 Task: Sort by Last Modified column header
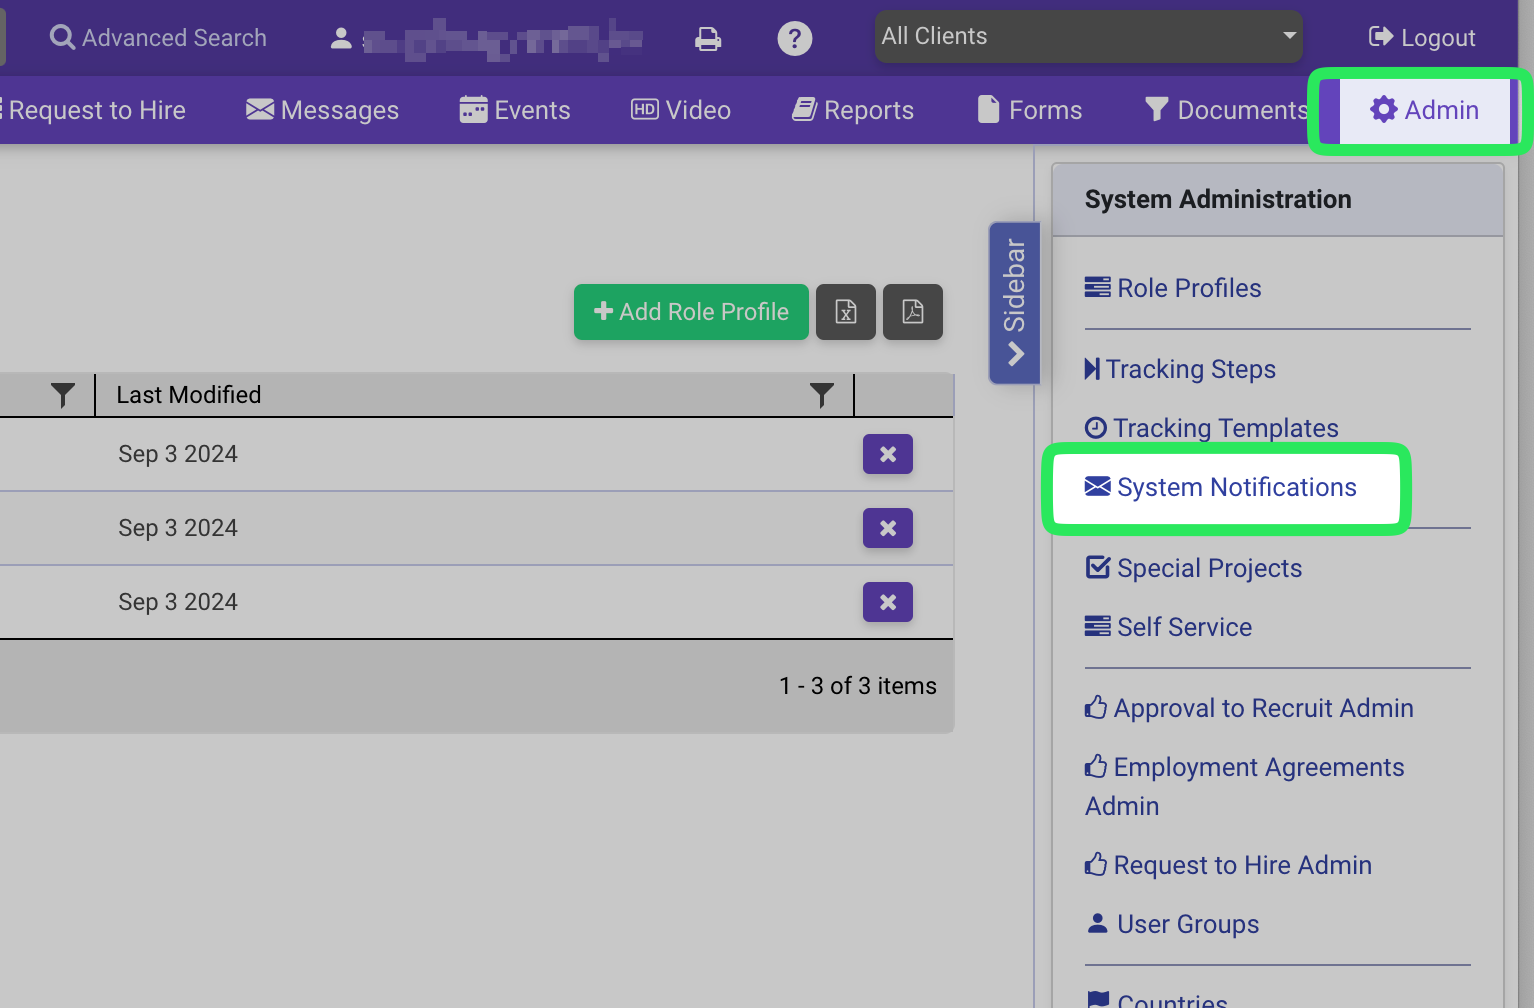click(189, 395)
